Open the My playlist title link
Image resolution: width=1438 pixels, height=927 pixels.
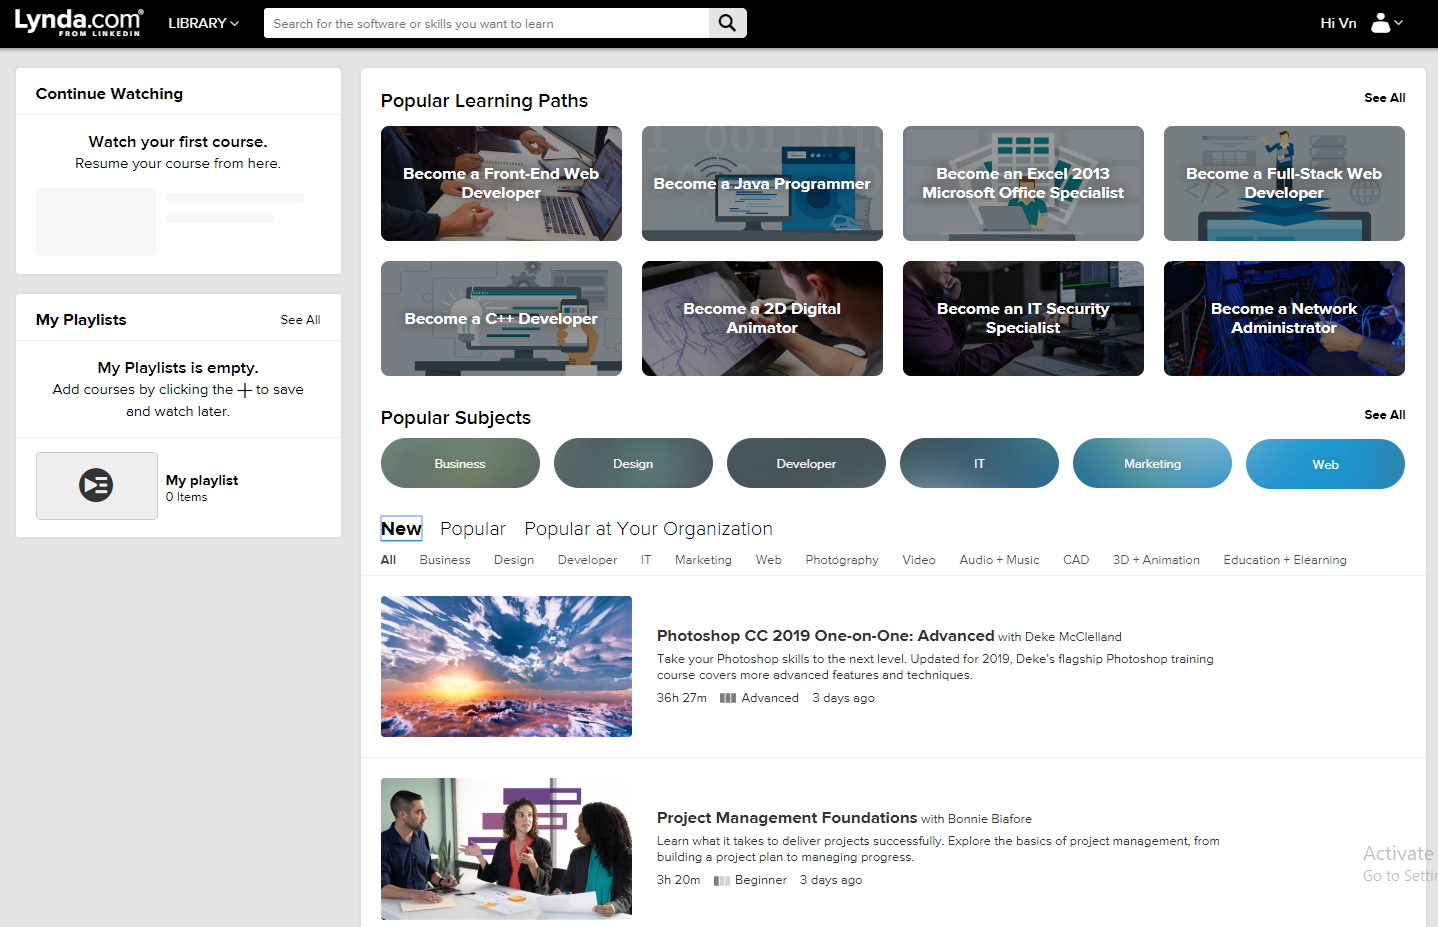202,480
